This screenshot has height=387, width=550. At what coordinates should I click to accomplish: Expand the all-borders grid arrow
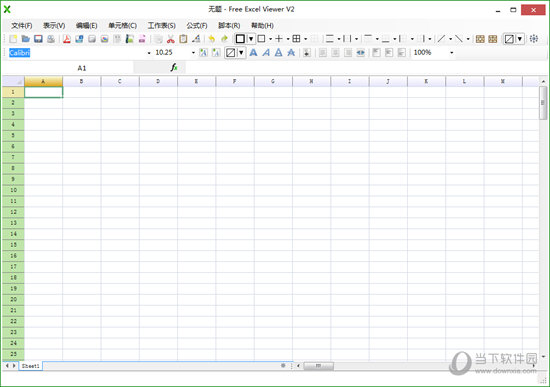click(x=305, y=39)
